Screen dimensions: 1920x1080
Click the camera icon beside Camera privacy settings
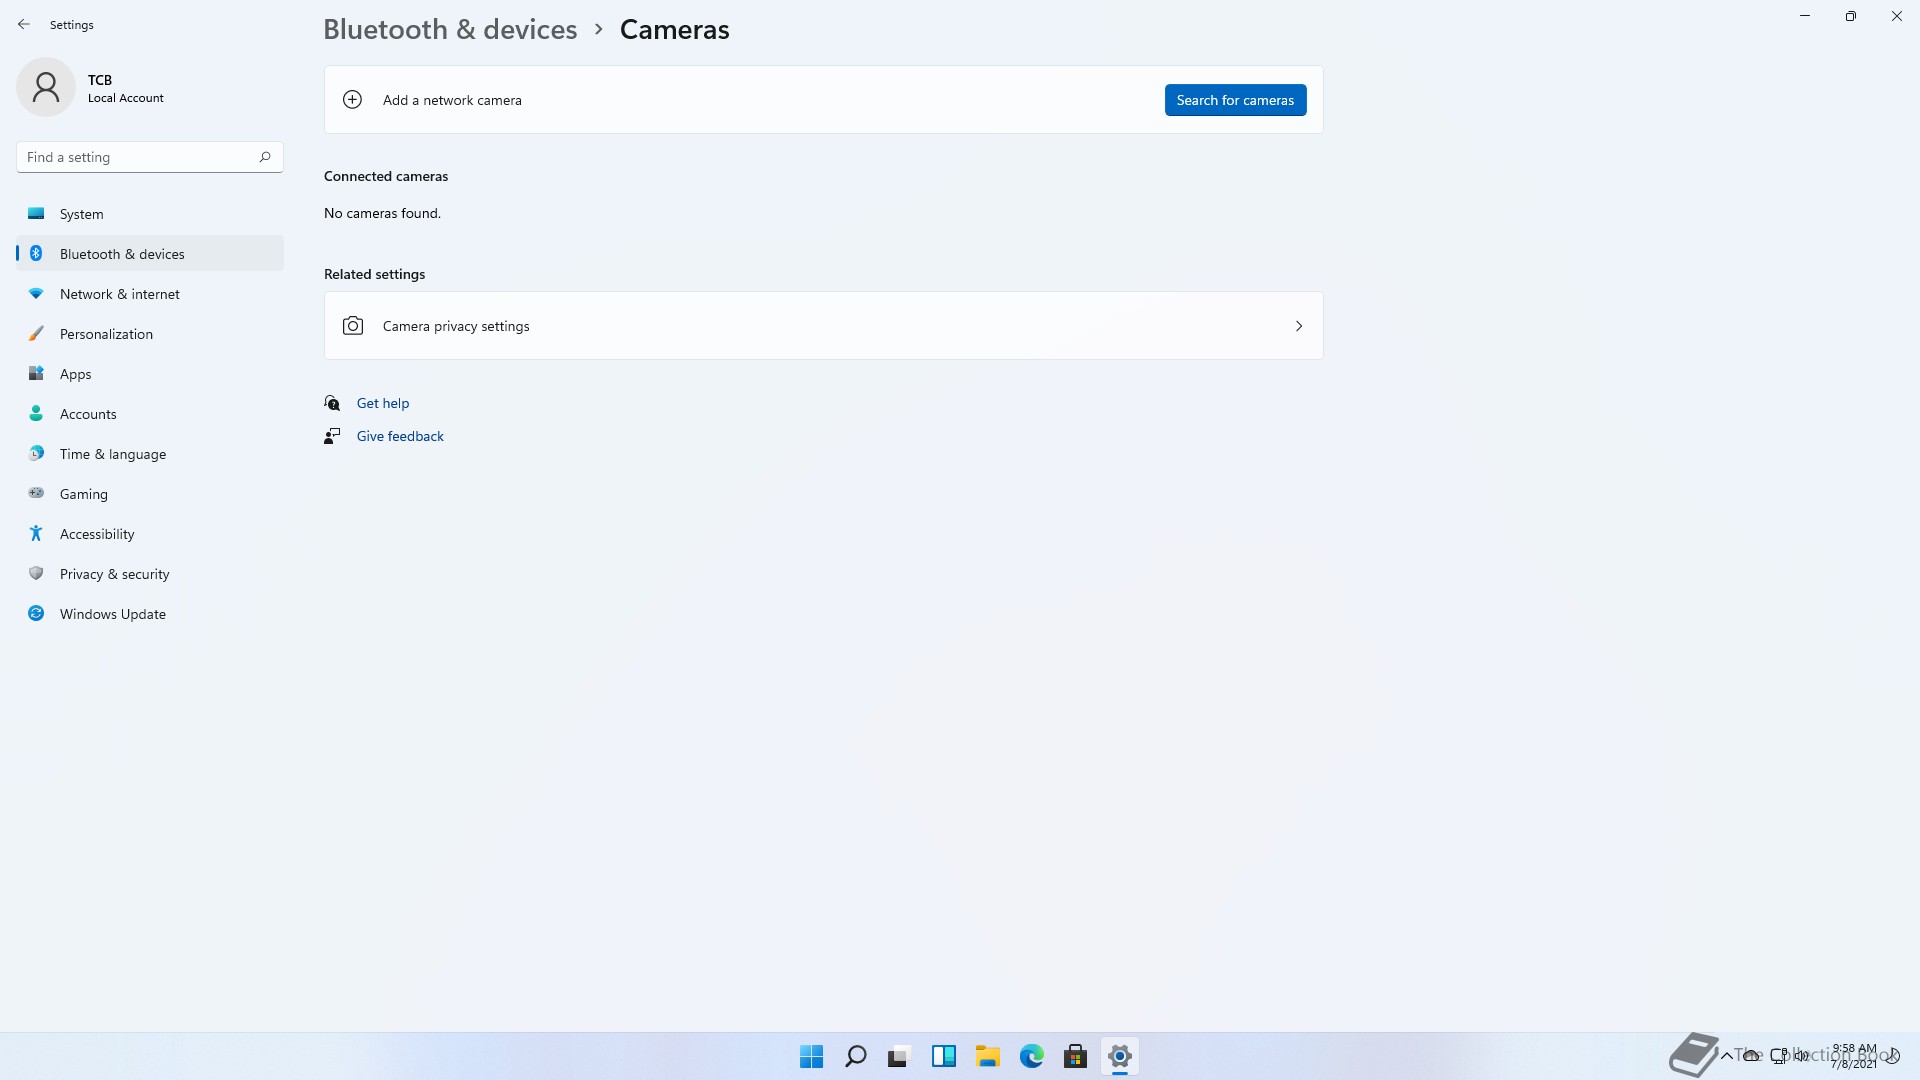coord(353,326)
